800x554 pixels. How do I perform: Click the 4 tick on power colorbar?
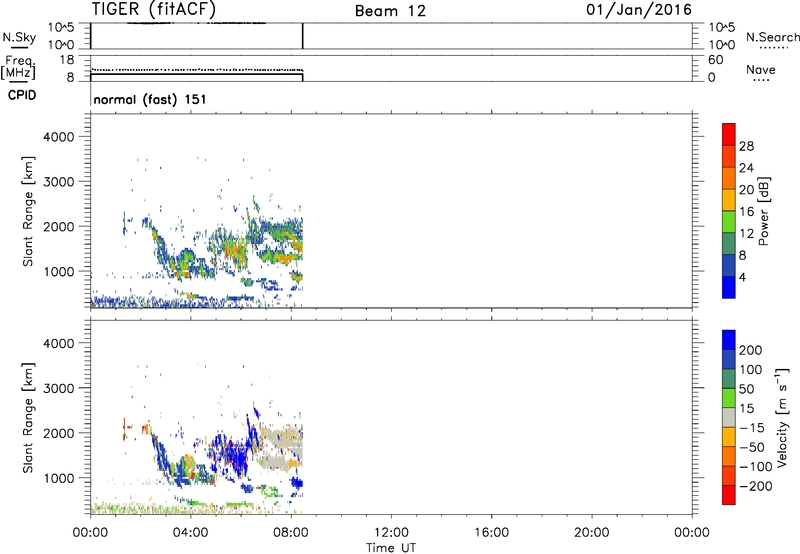click(x=742, y=277)
